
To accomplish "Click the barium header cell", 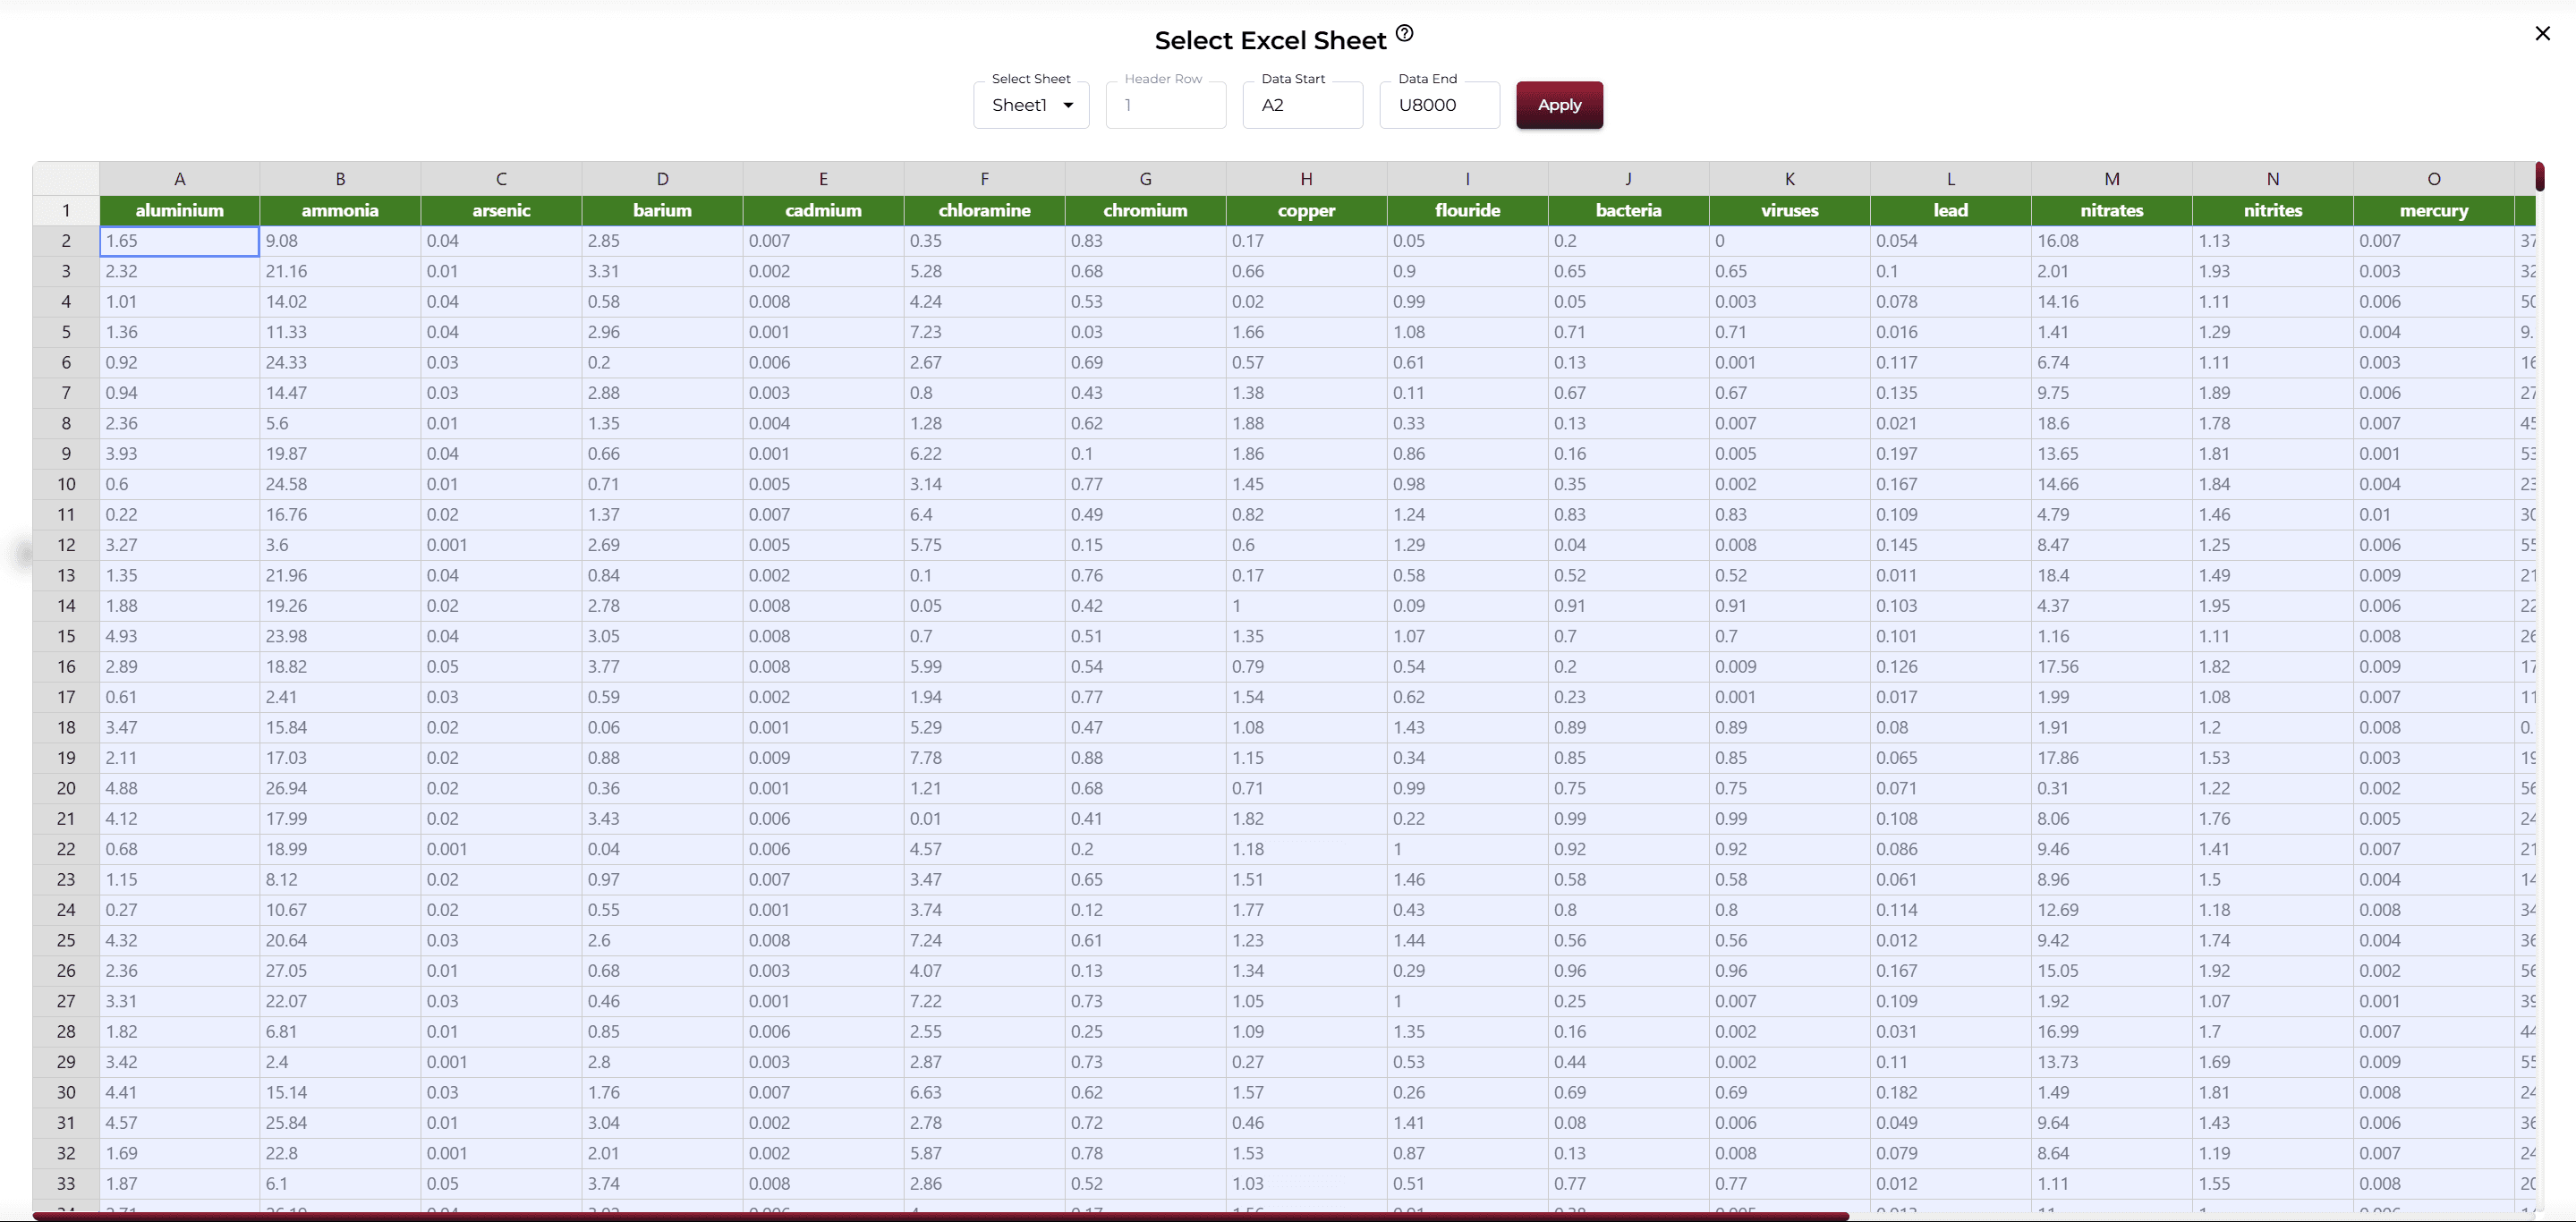I will point(663,211).
